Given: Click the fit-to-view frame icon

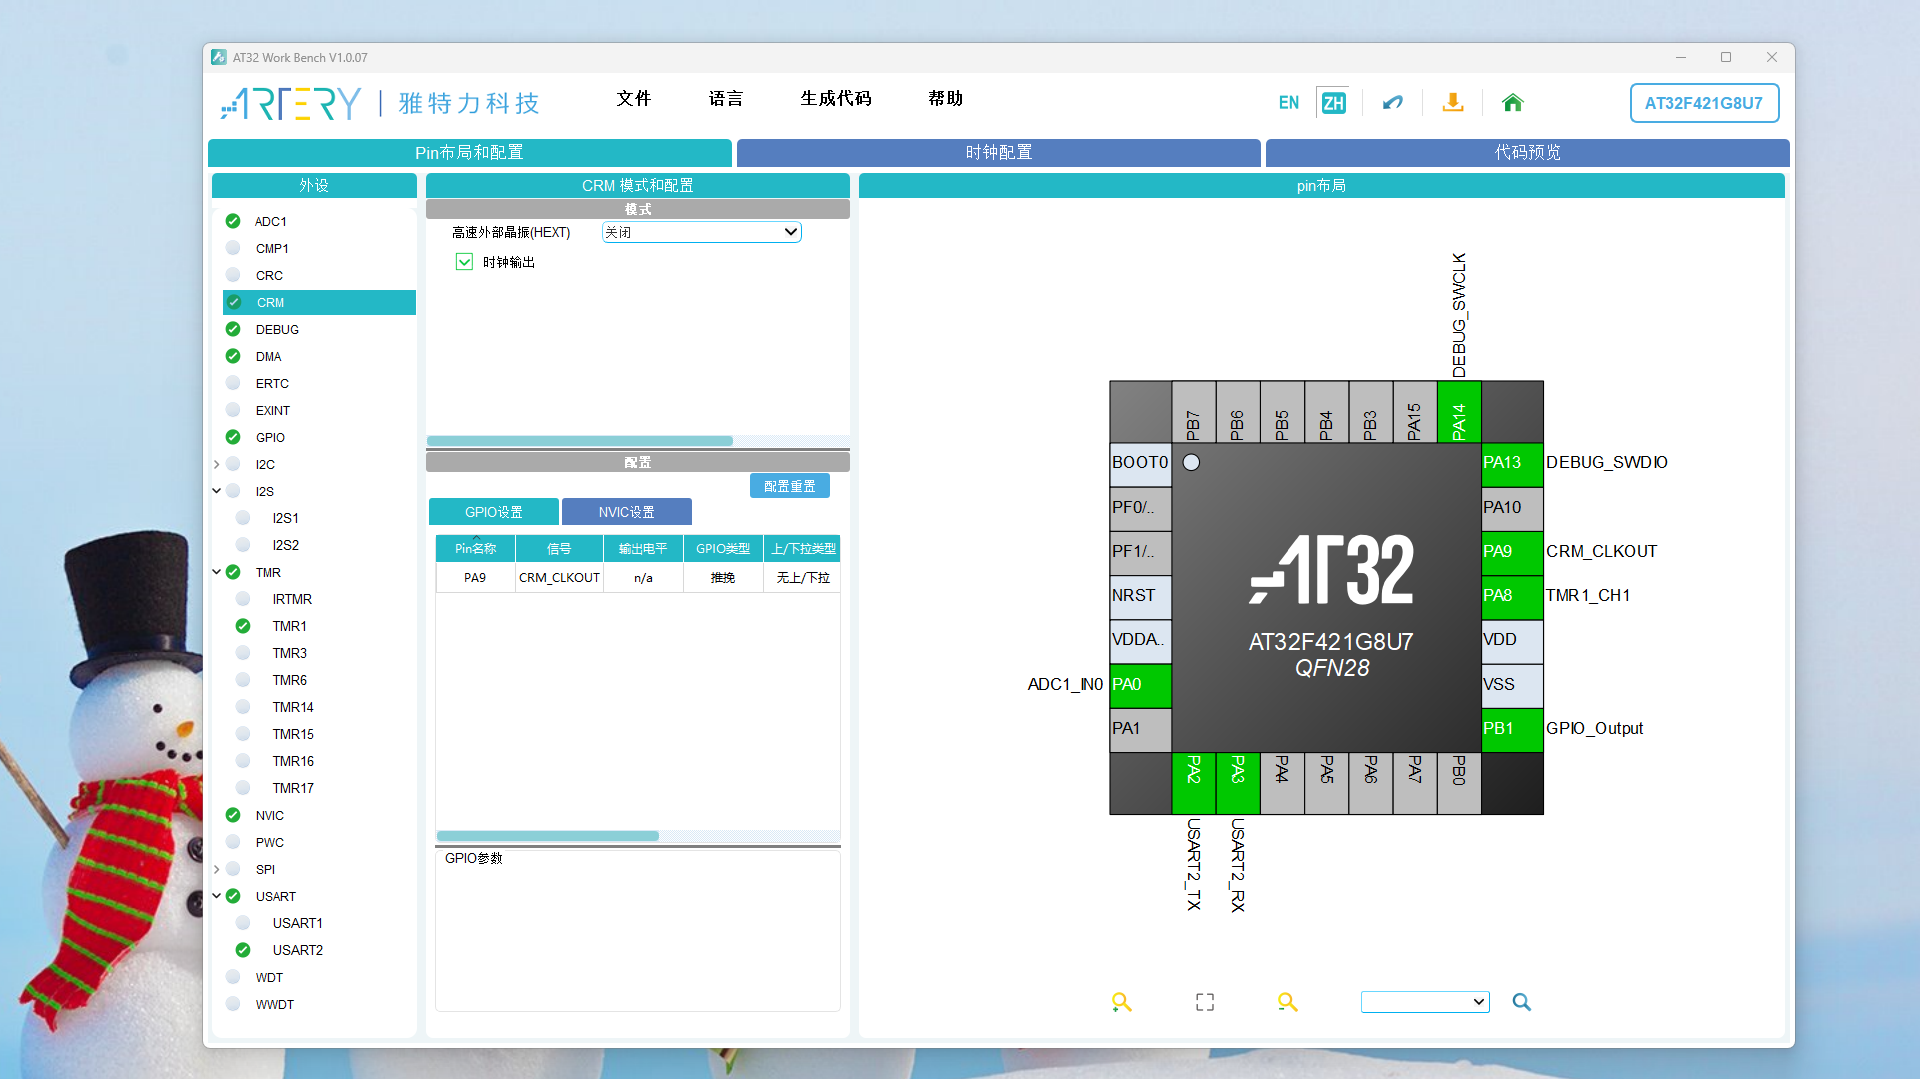Looking at the screenshot, I should (x=1205, y=1002).
